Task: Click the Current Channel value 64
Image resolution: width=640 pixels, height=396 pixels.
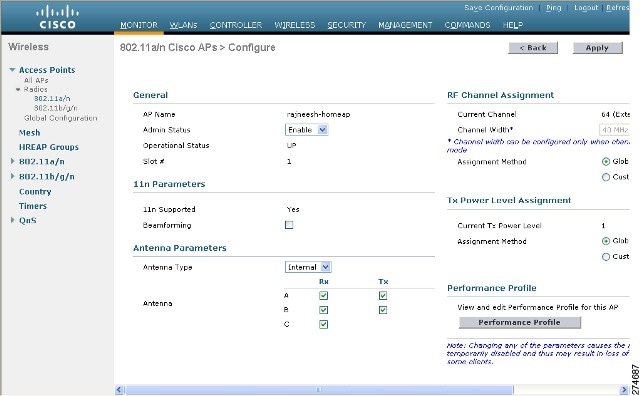Action: [615, 114]
